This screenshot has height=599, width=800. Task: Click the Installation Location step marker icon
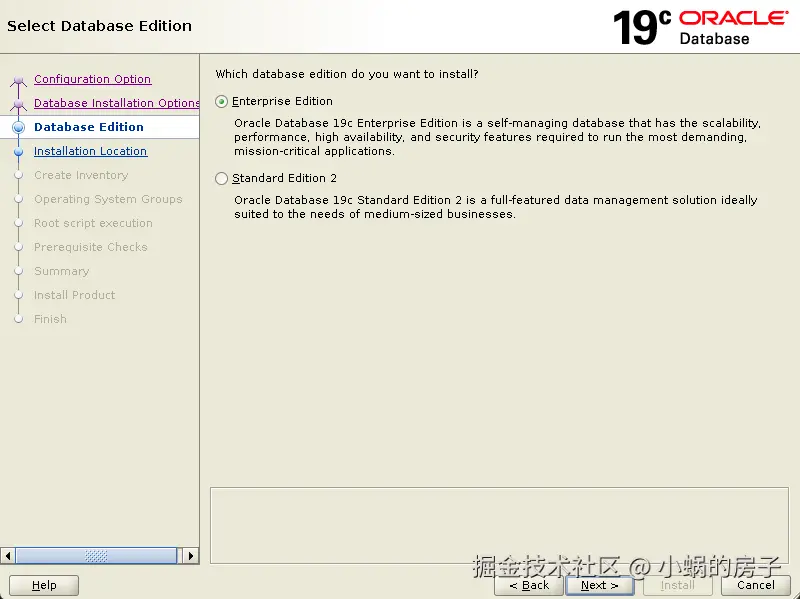coord(18,152)
